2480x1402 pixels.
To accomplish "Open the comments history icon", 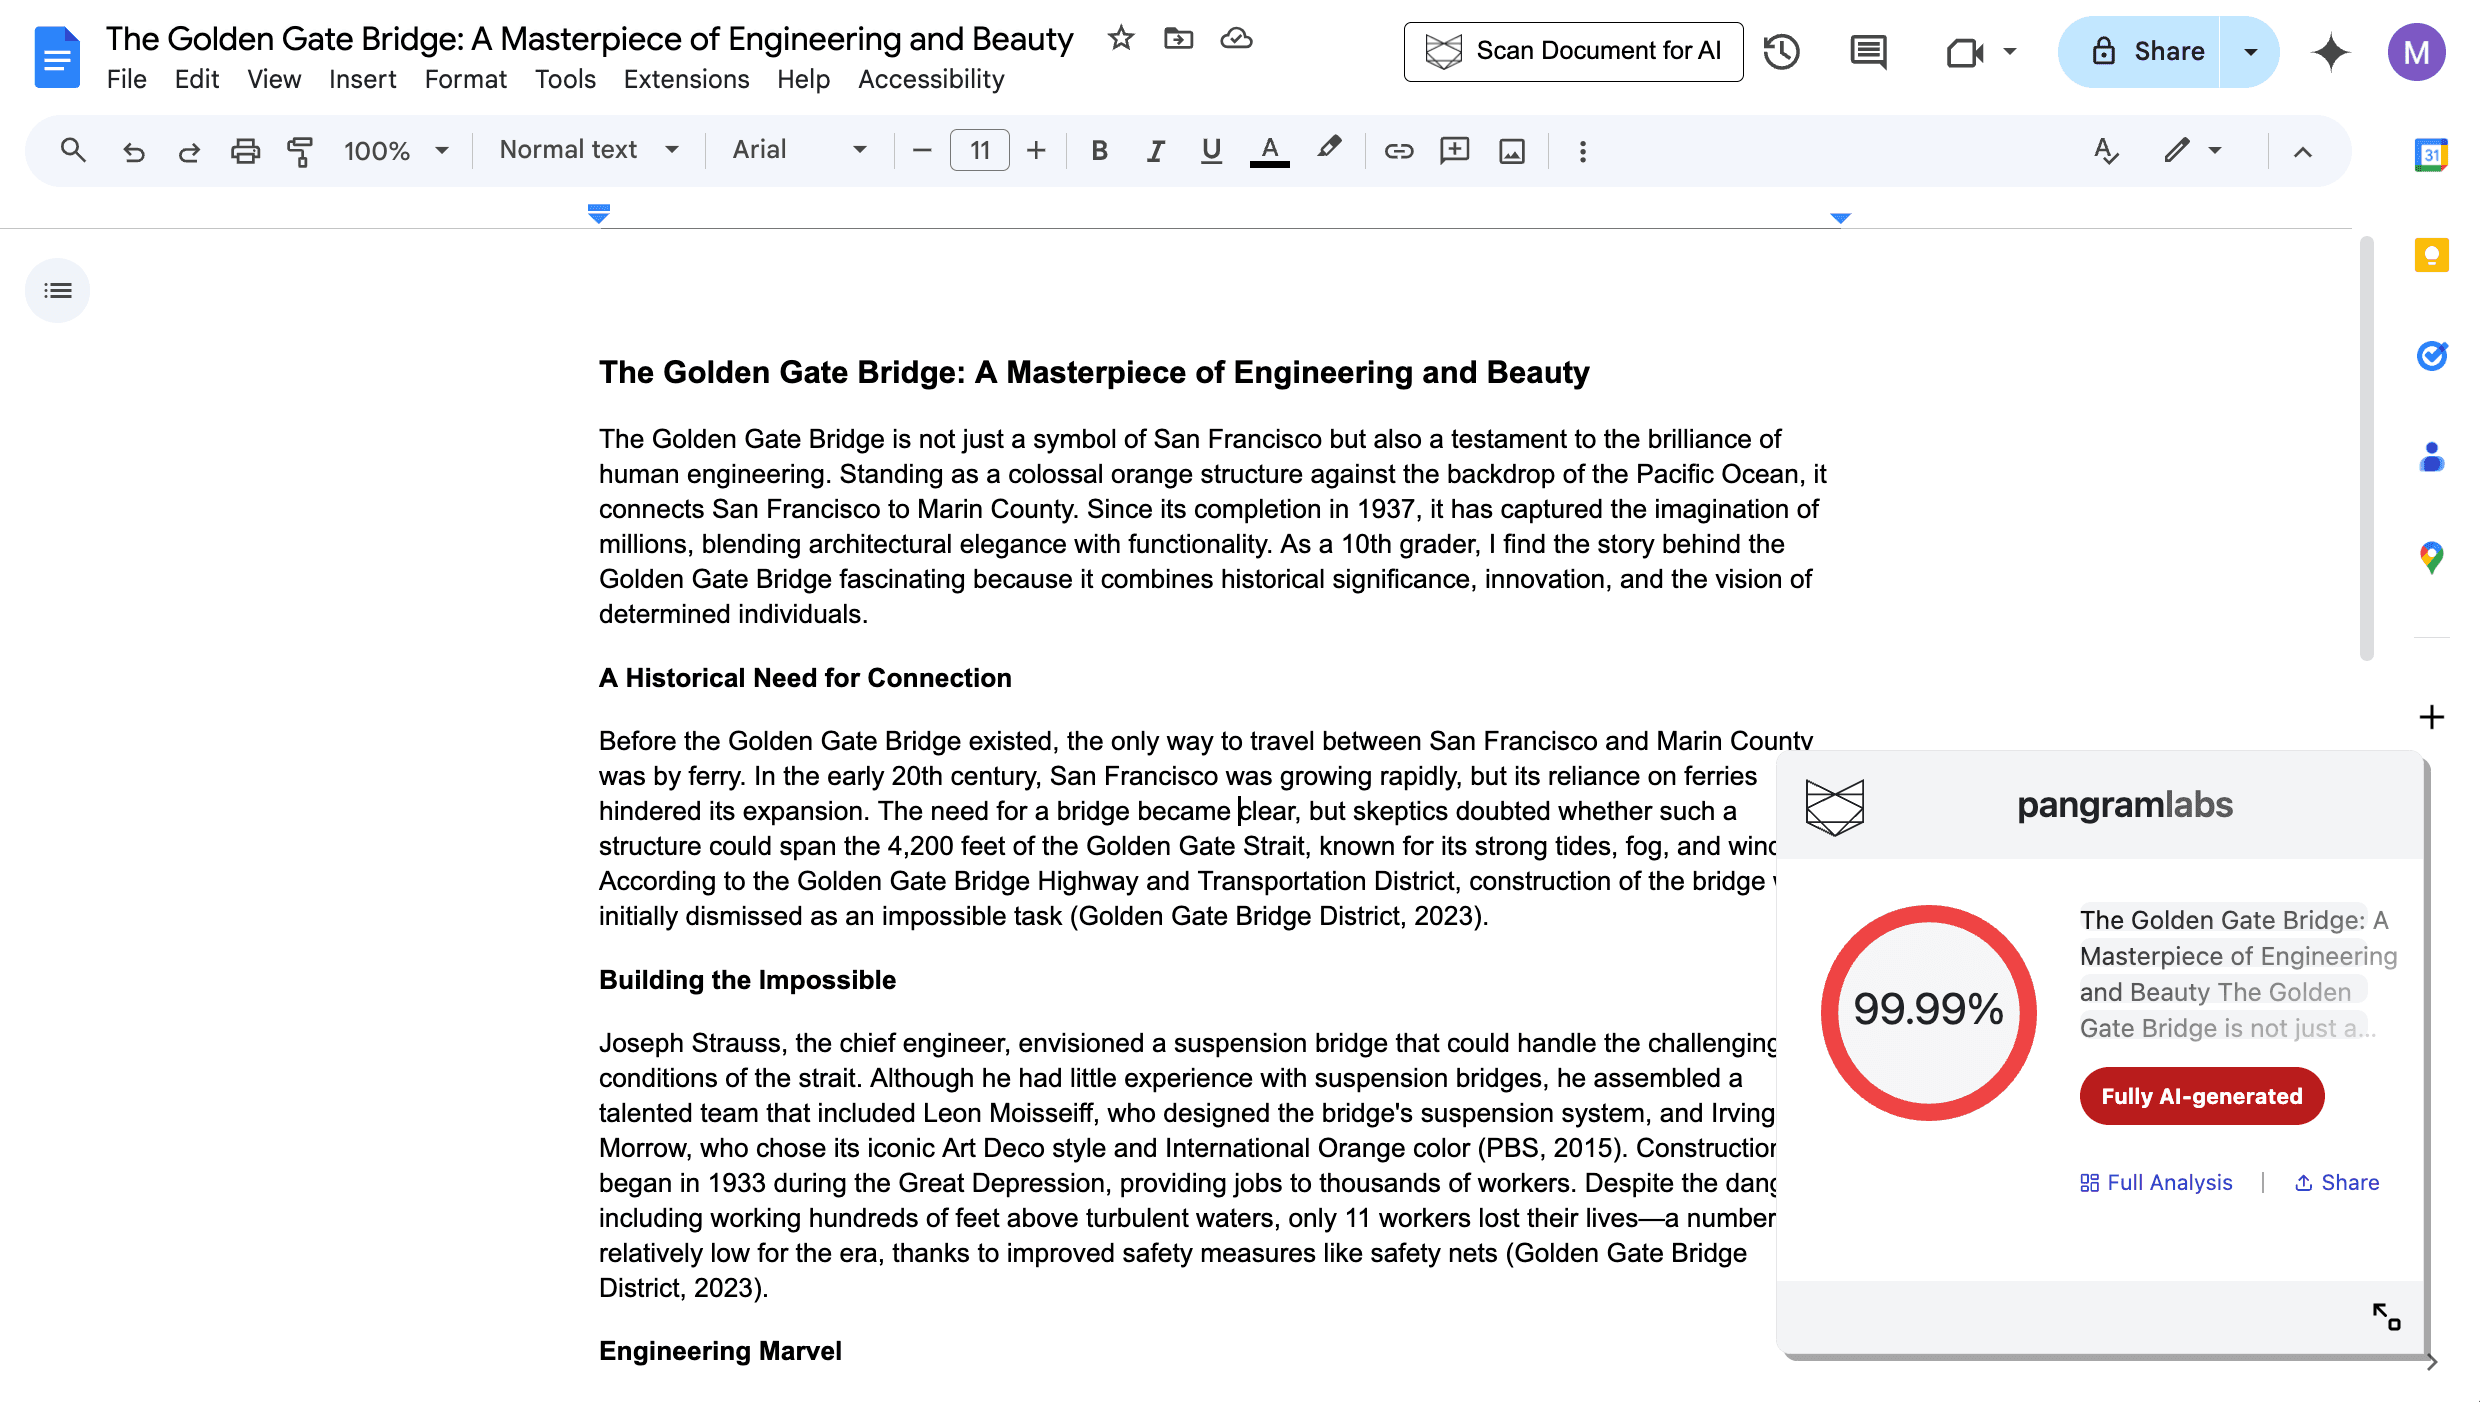I will click(1867, 51).
